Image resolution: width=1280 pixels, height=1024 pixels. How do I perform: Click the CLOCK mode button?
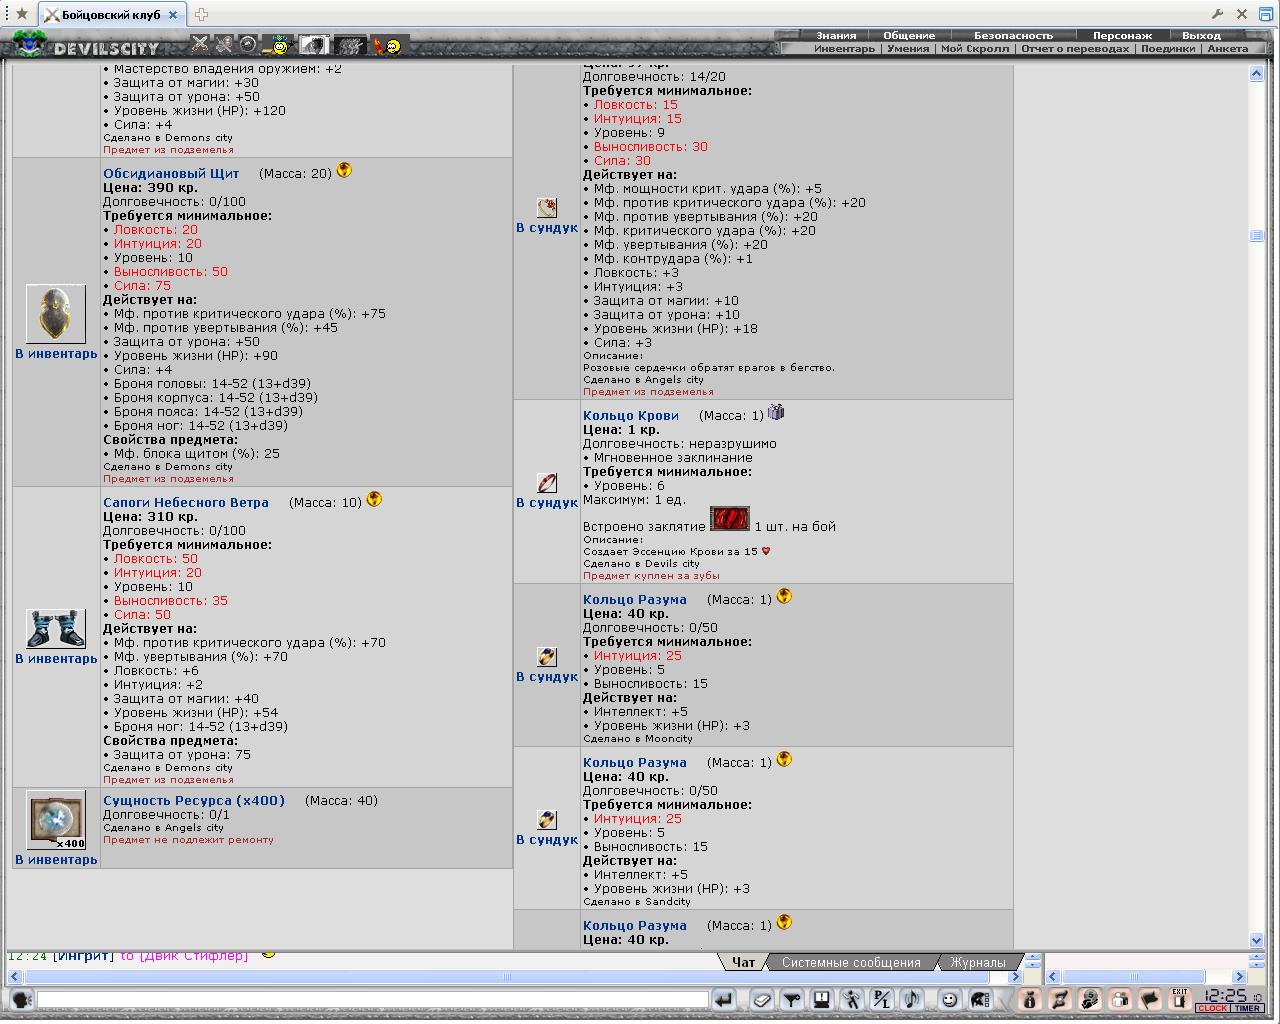pyautogui.click(x=1213, y=1008)
